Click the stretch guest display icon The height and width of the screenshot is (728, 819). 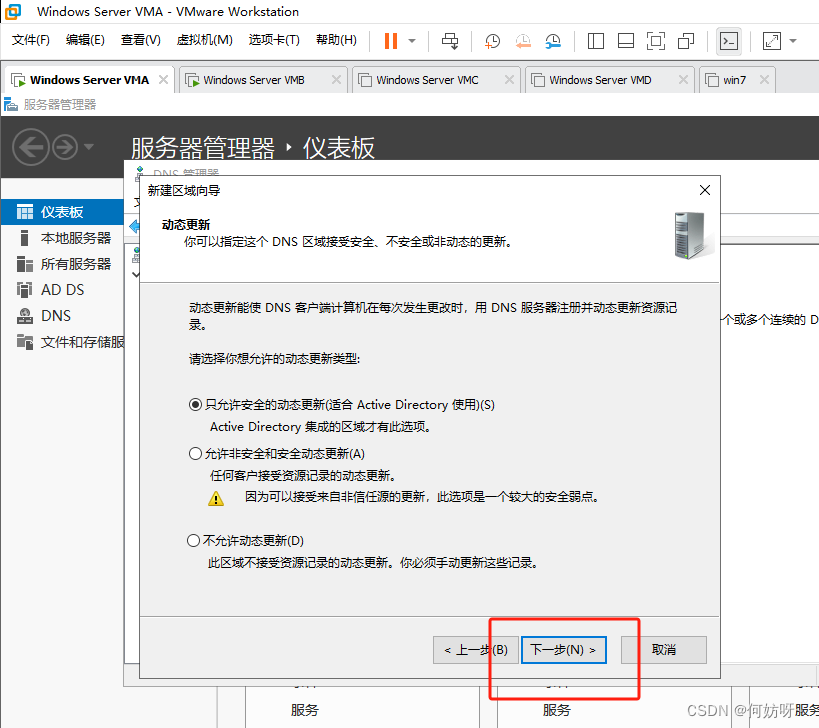(x=771, y=41)
